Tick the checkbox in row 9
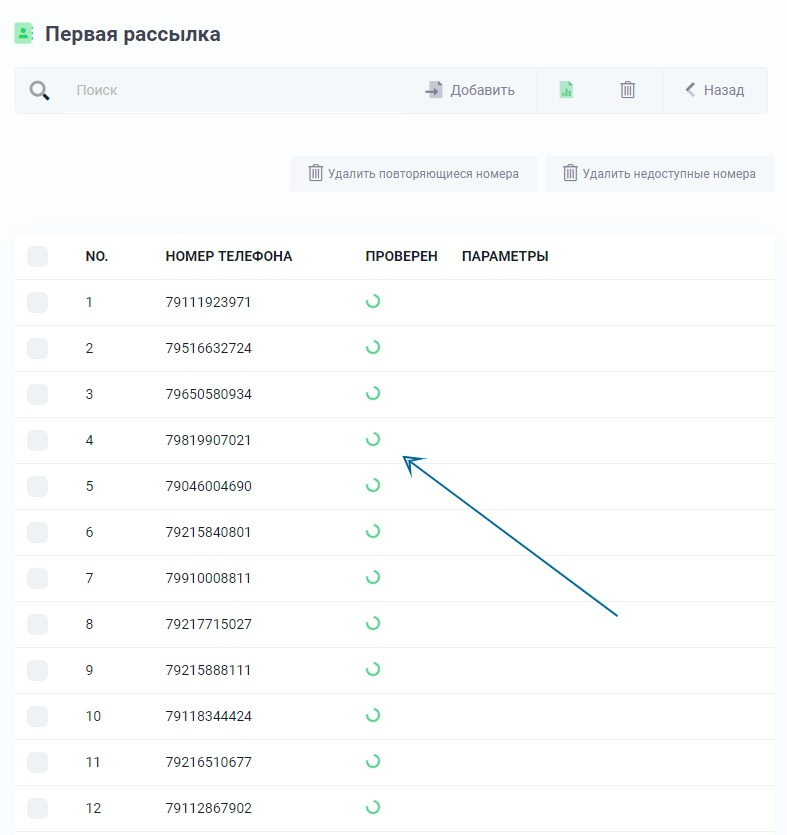 (37, 670)
